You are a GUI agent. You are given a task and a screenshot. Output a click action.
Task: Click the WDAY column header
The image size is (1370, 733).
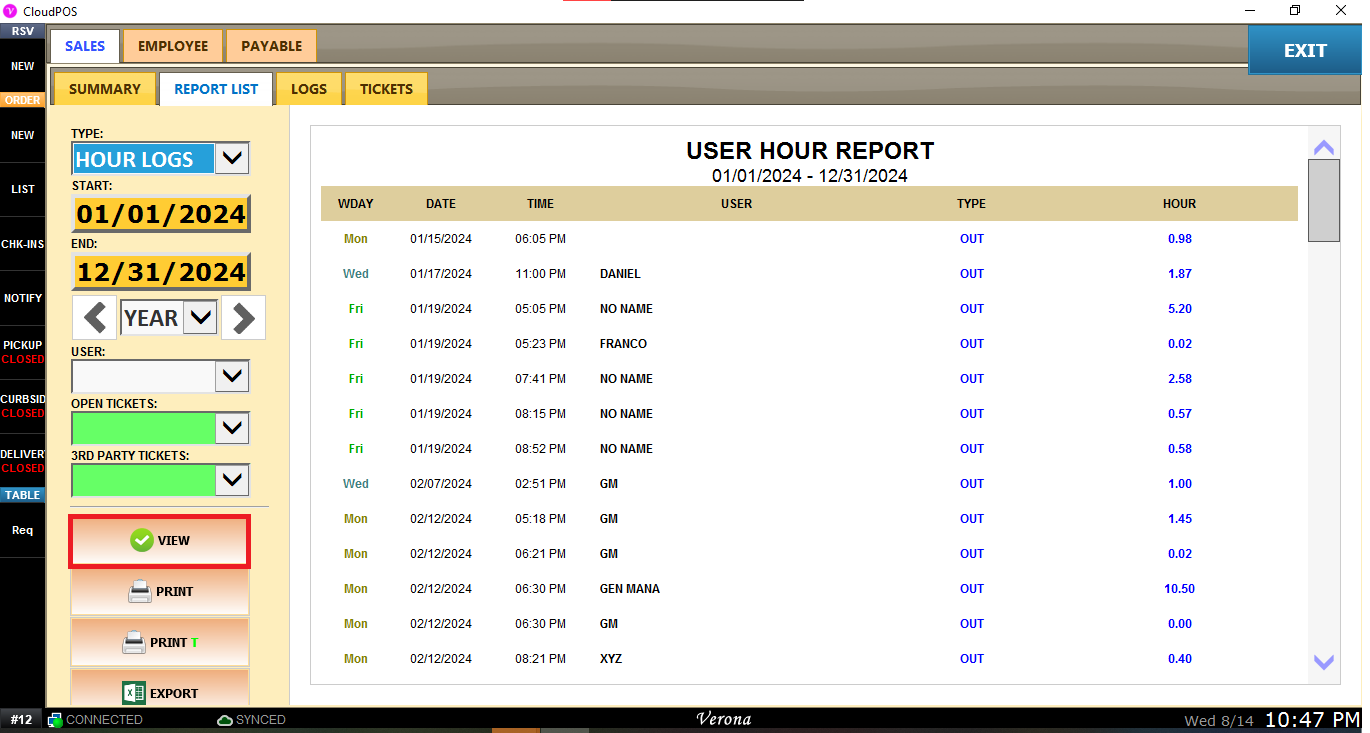tap(356, 204)
